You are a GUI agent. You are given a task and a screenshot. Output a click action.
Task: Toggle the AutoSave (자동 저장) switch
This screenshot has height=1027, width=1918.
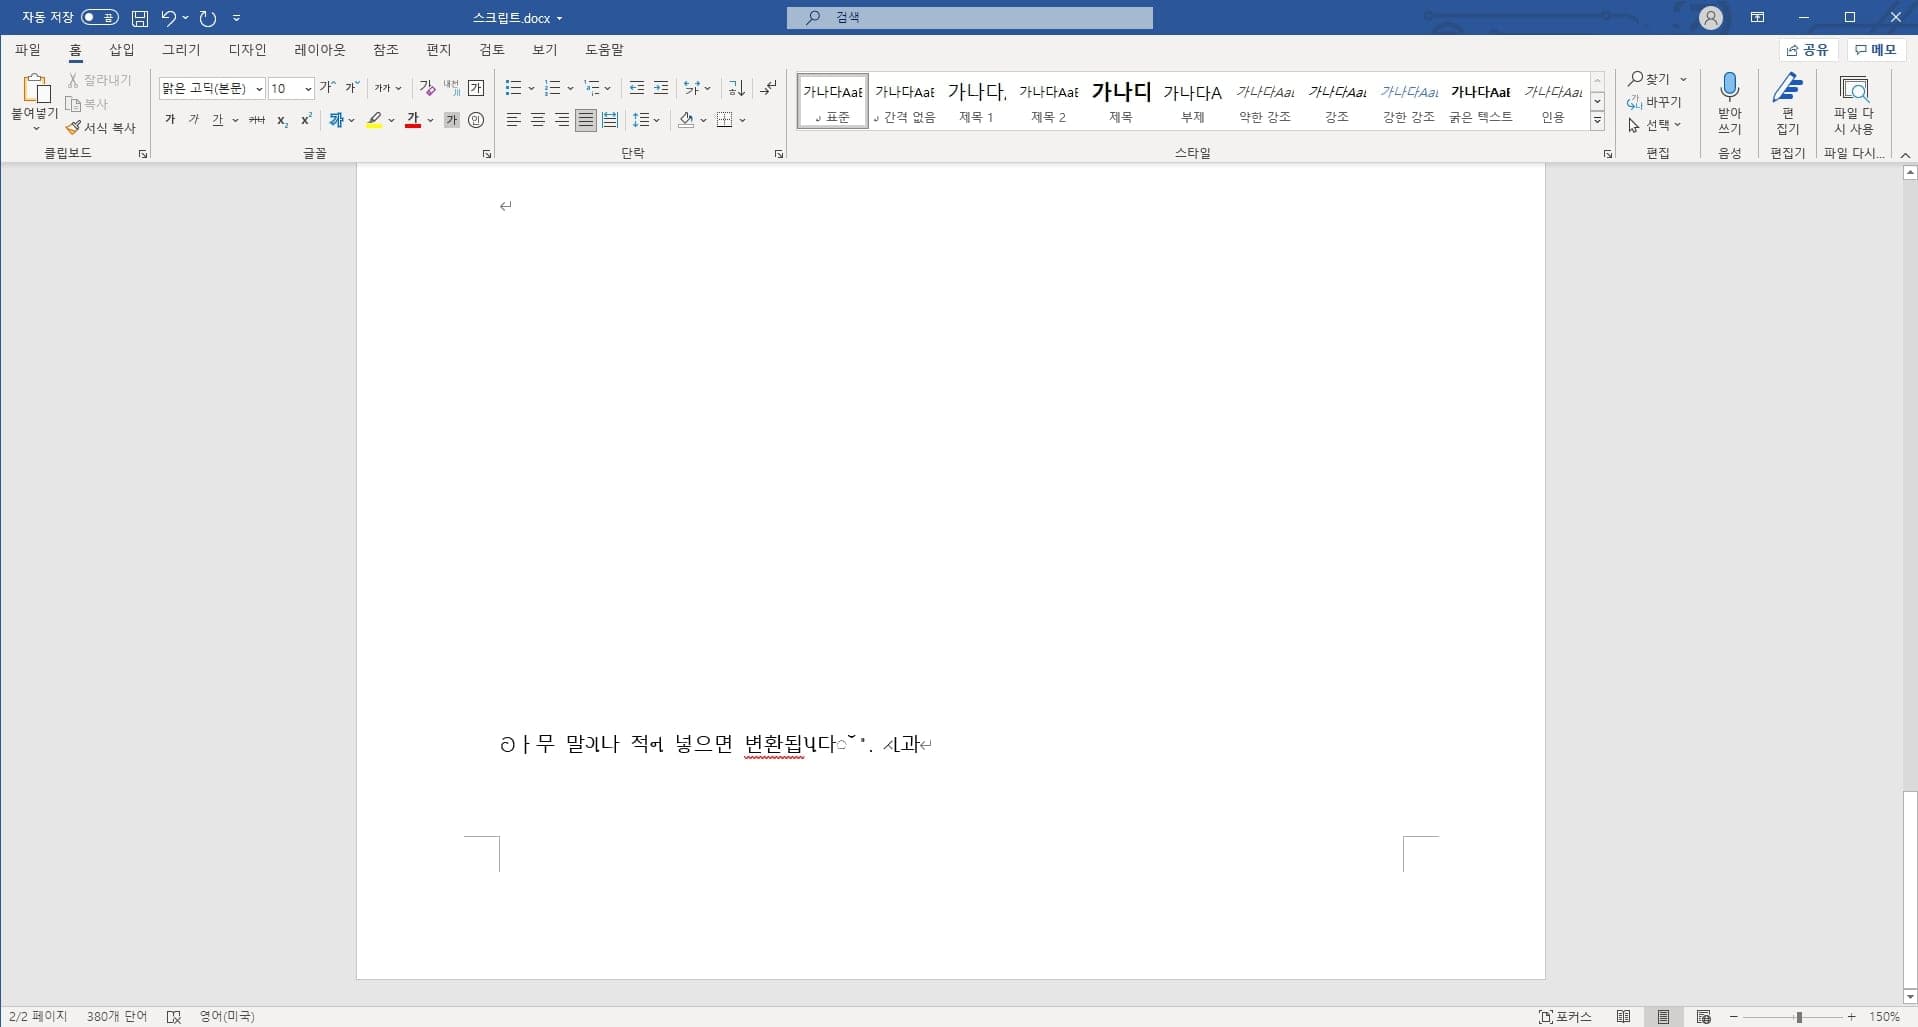[100, 17]
